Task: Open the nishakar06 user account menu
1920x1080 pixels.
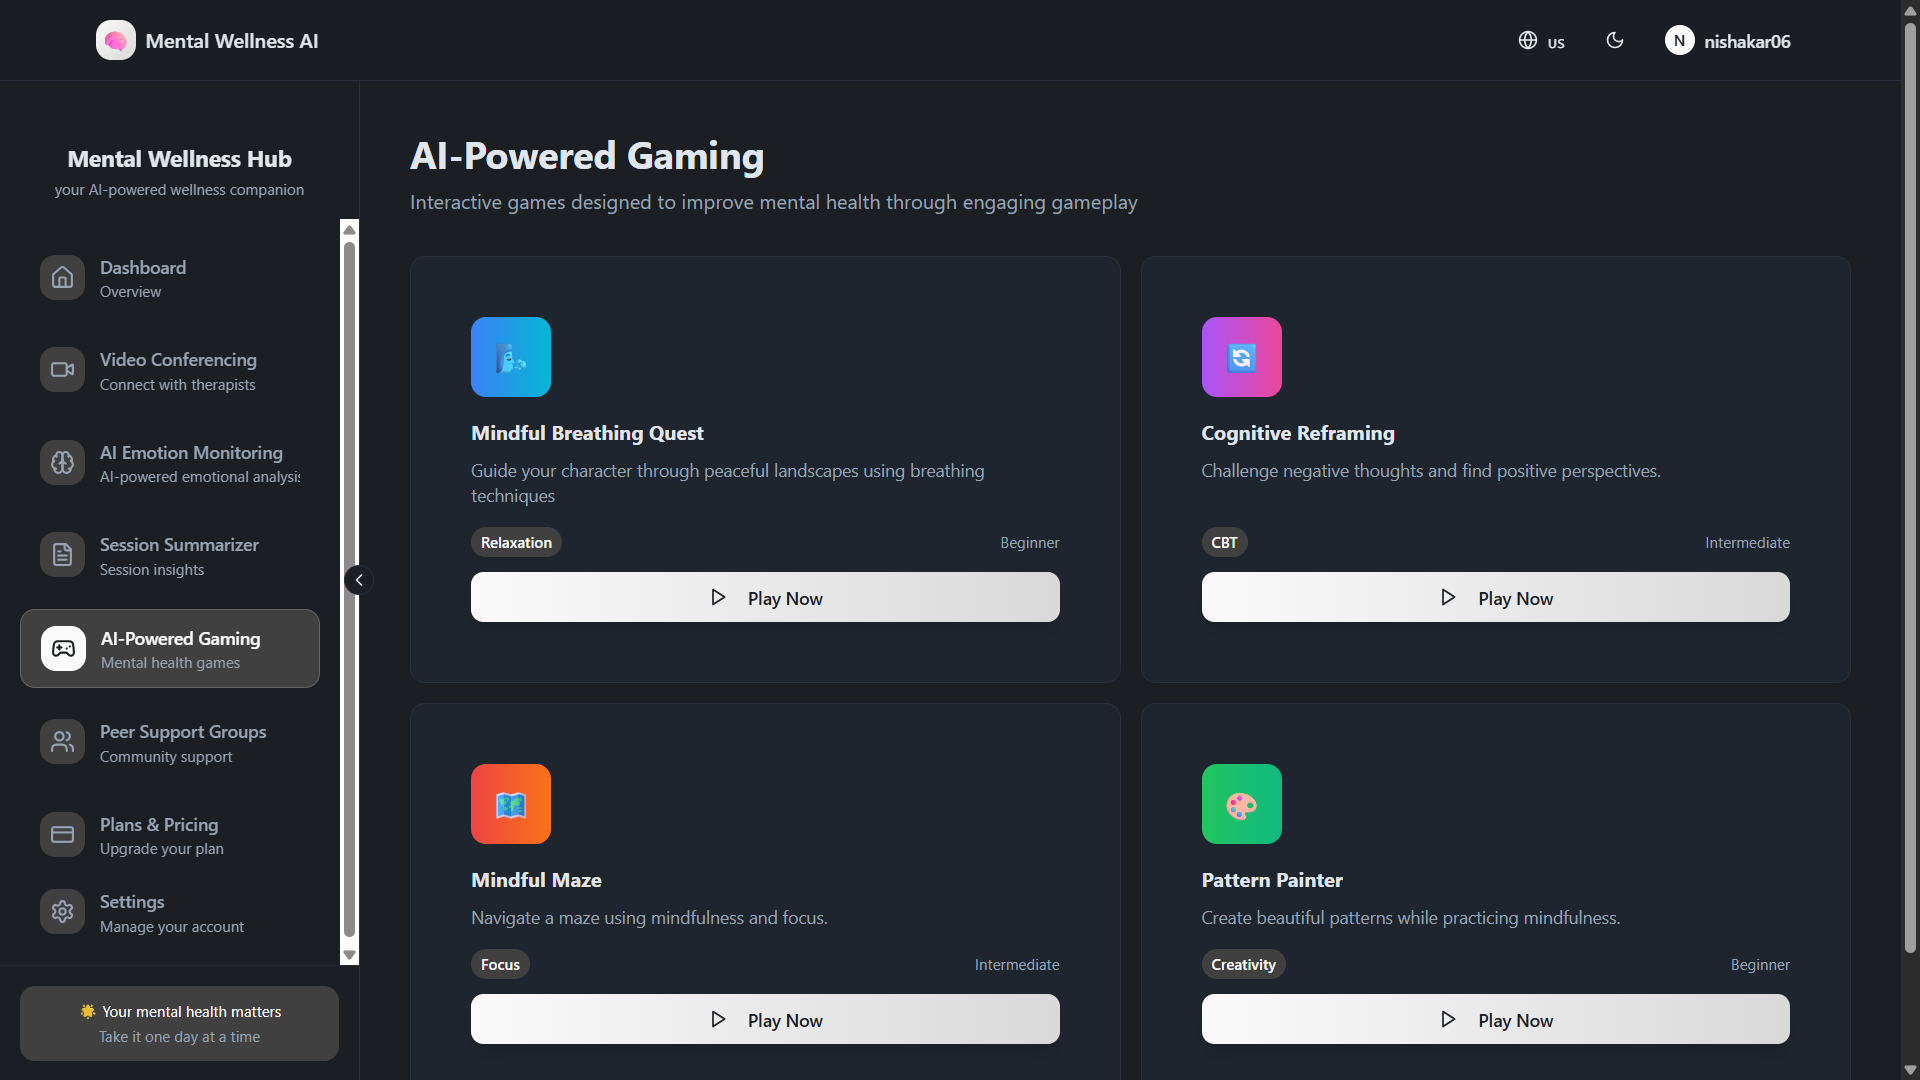Action: click(1728, 41)
